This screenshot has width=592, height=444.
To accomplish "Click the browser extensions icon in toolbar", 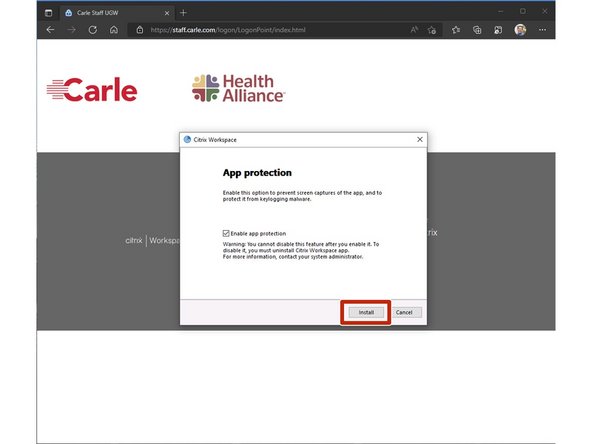I will pyautogui.click(x=498, y=30).
